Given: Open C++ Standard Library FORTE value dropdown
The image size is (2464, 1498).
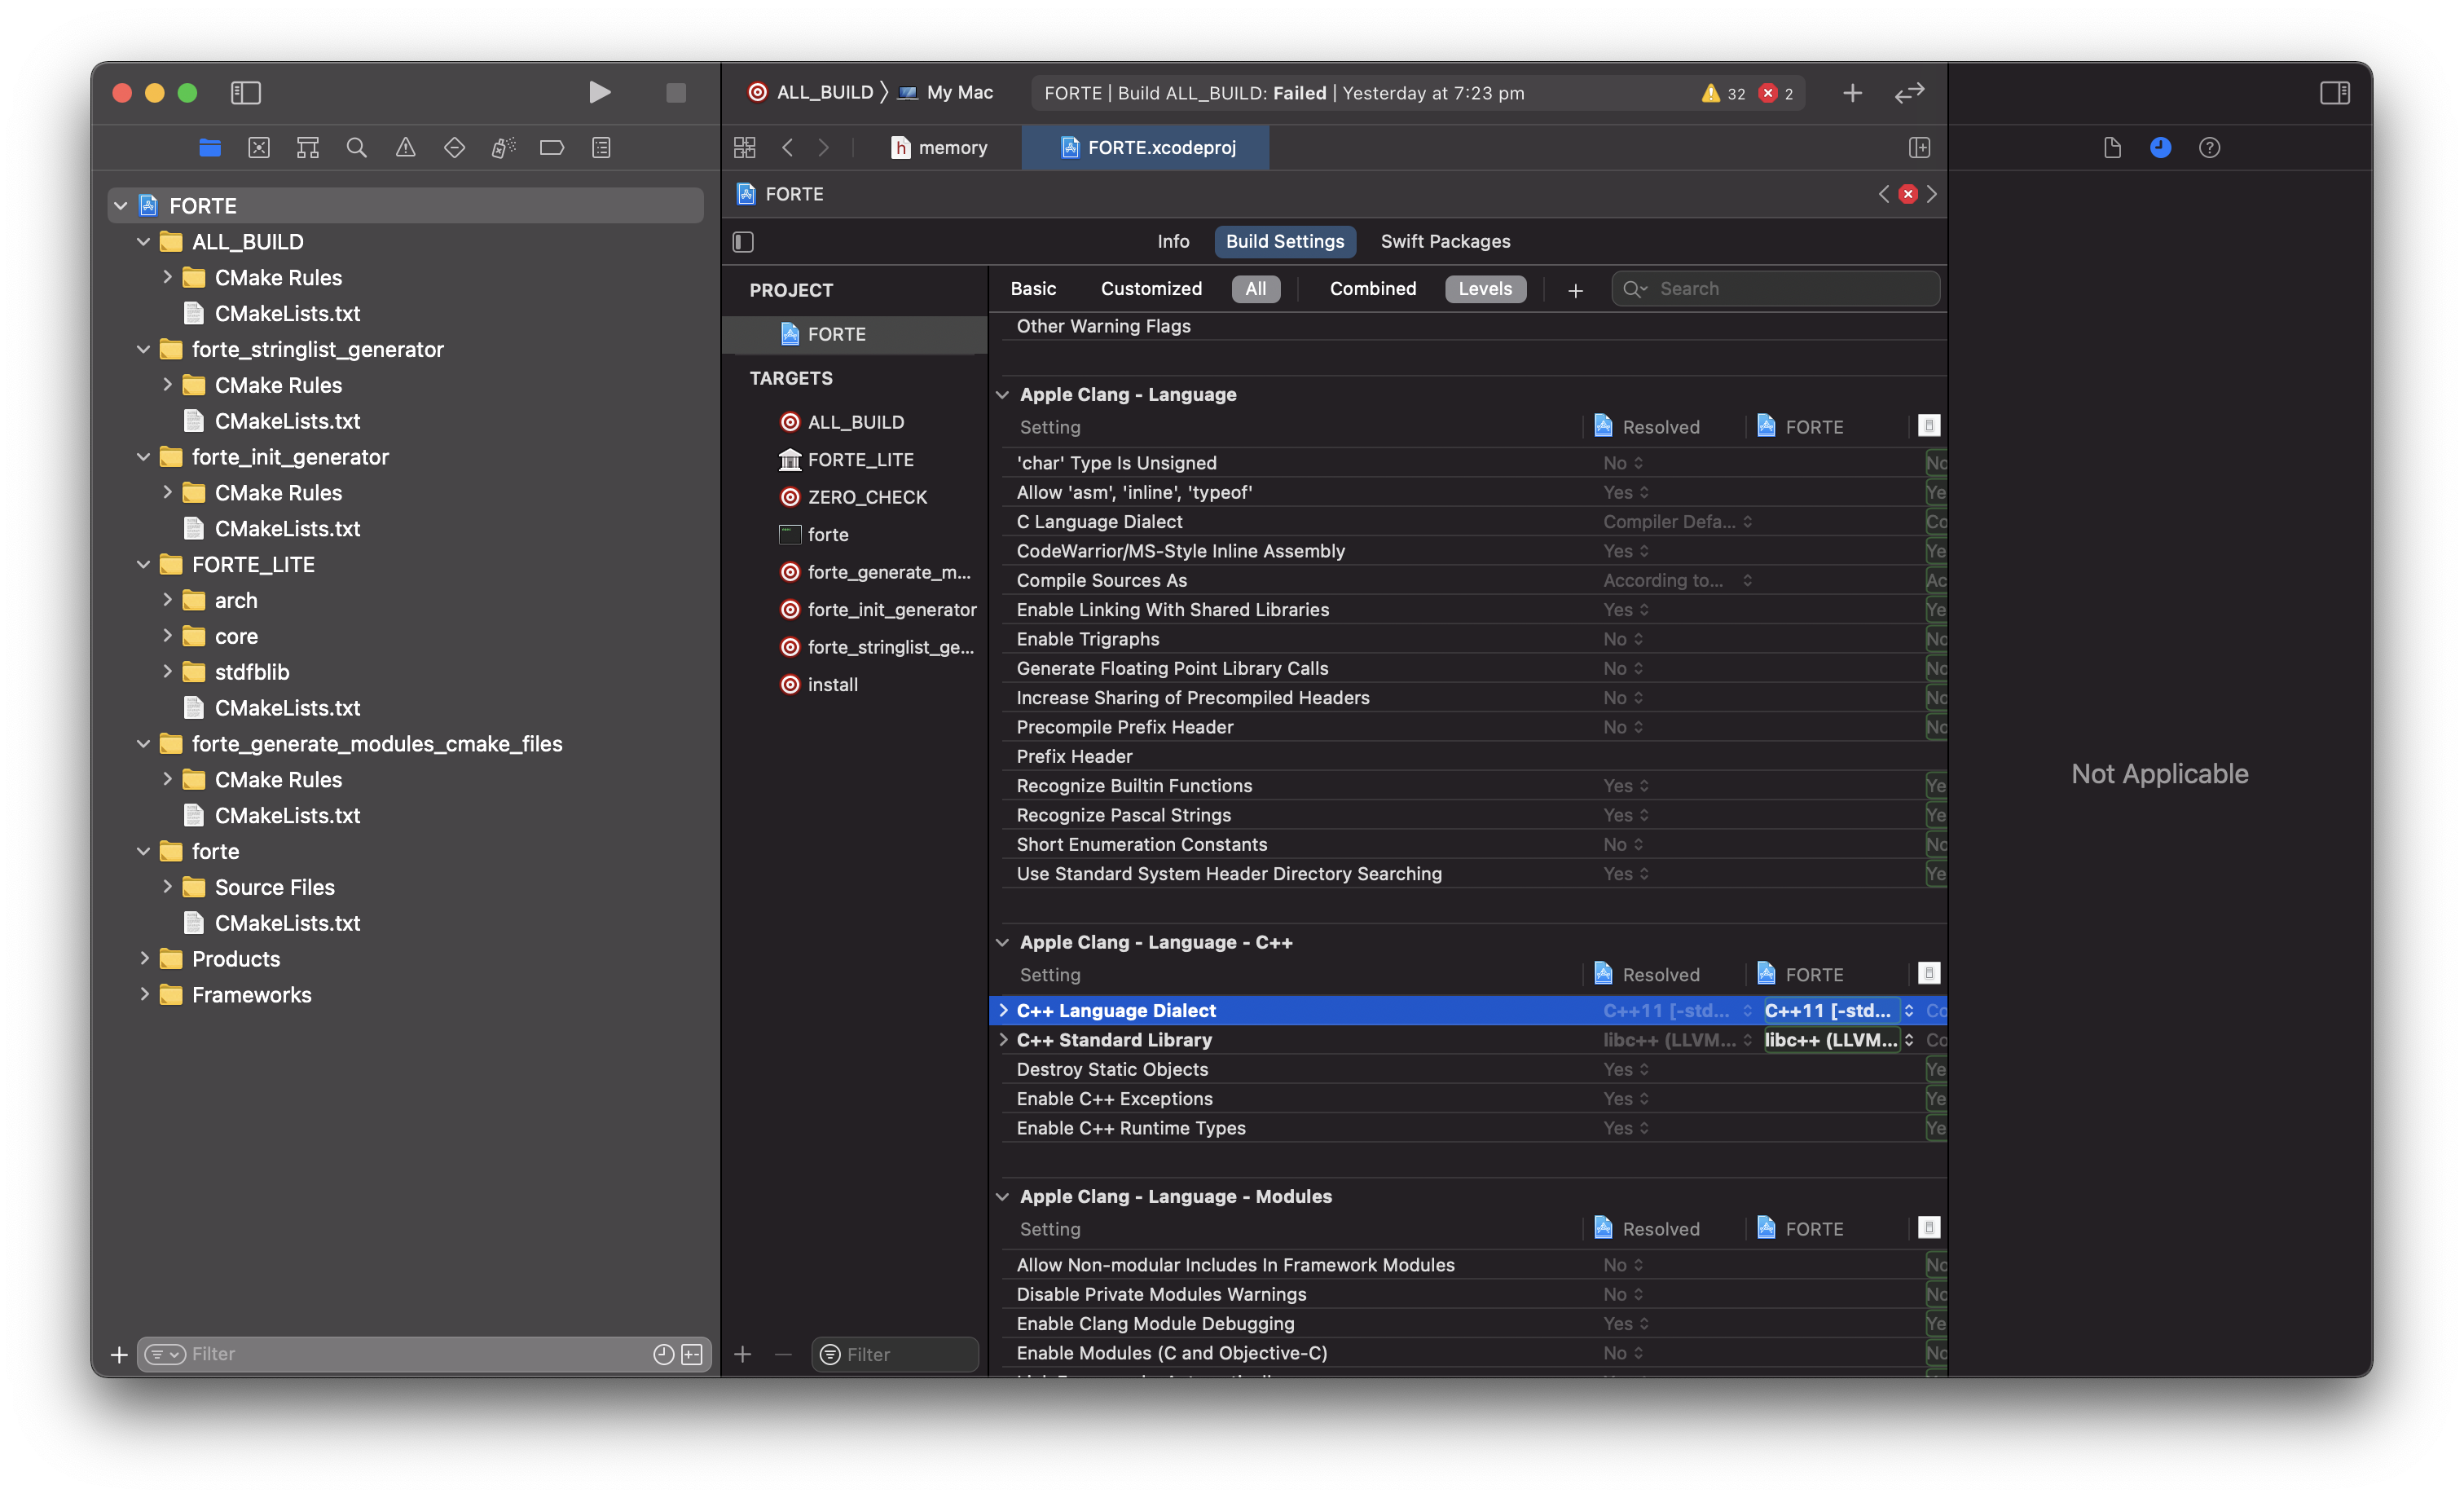Looking at the screenshot, I should click(x=1838, y=1040).
